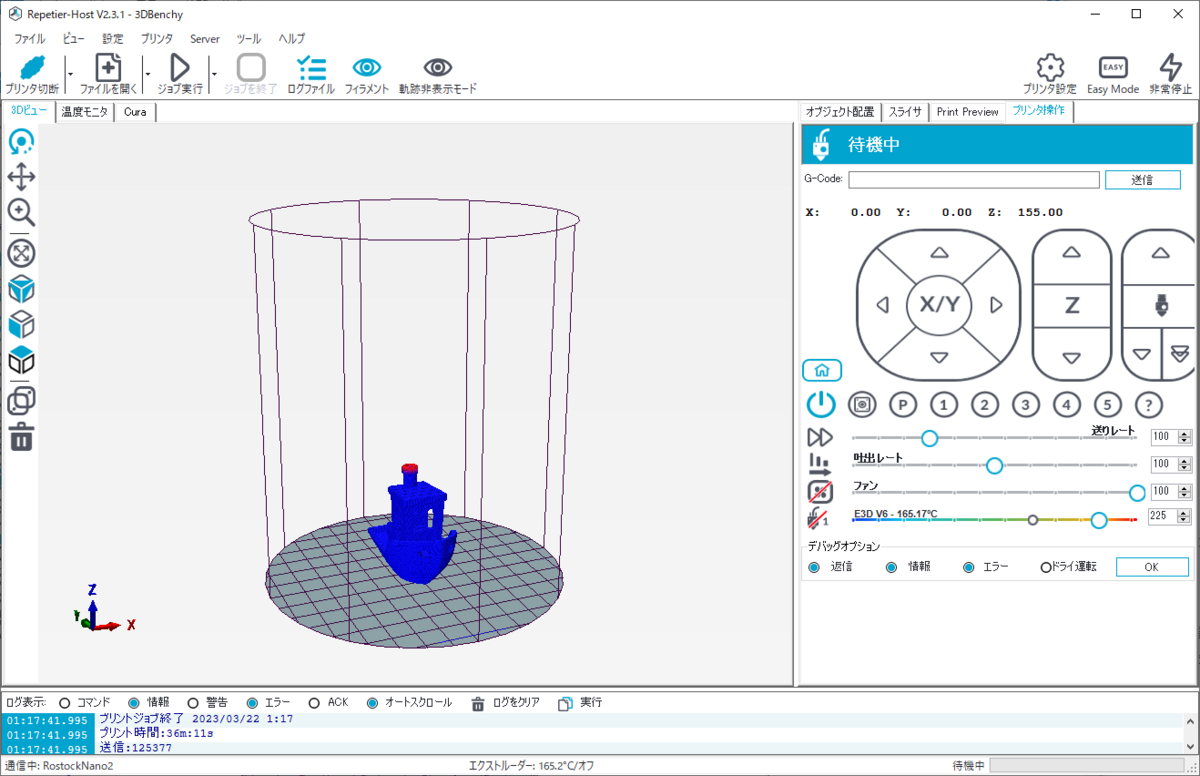Select front view cube icon
This screenshot has height=776, width=1200.
[21, 324]
